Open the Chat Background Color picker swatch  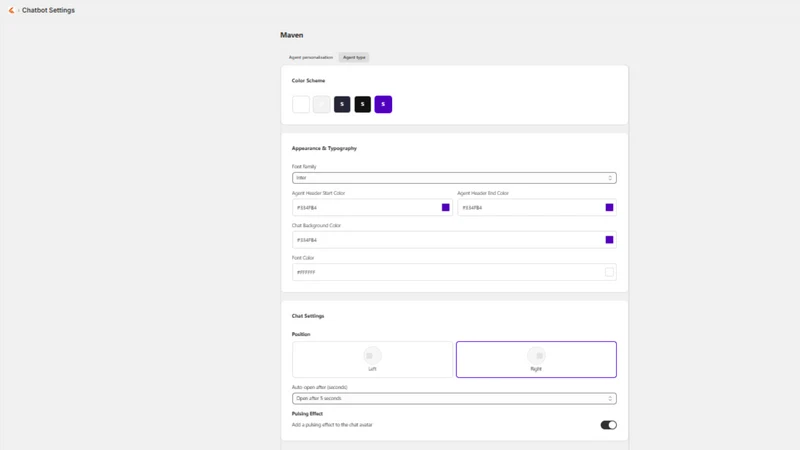tap(609, 240)
